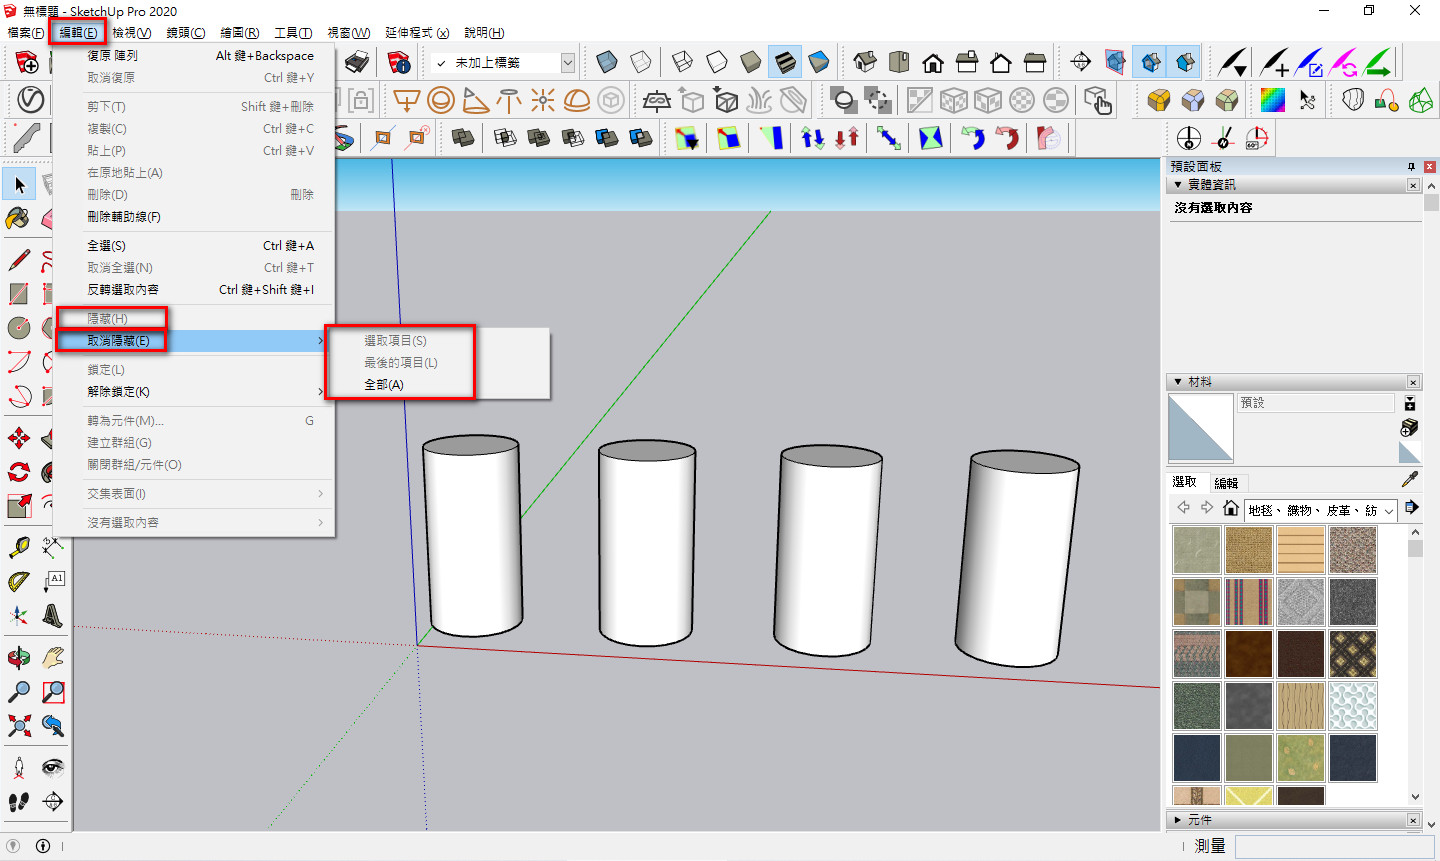Toggle the 預設面板 pin button
The image size is (1440, 861).
click(1411, 166)
